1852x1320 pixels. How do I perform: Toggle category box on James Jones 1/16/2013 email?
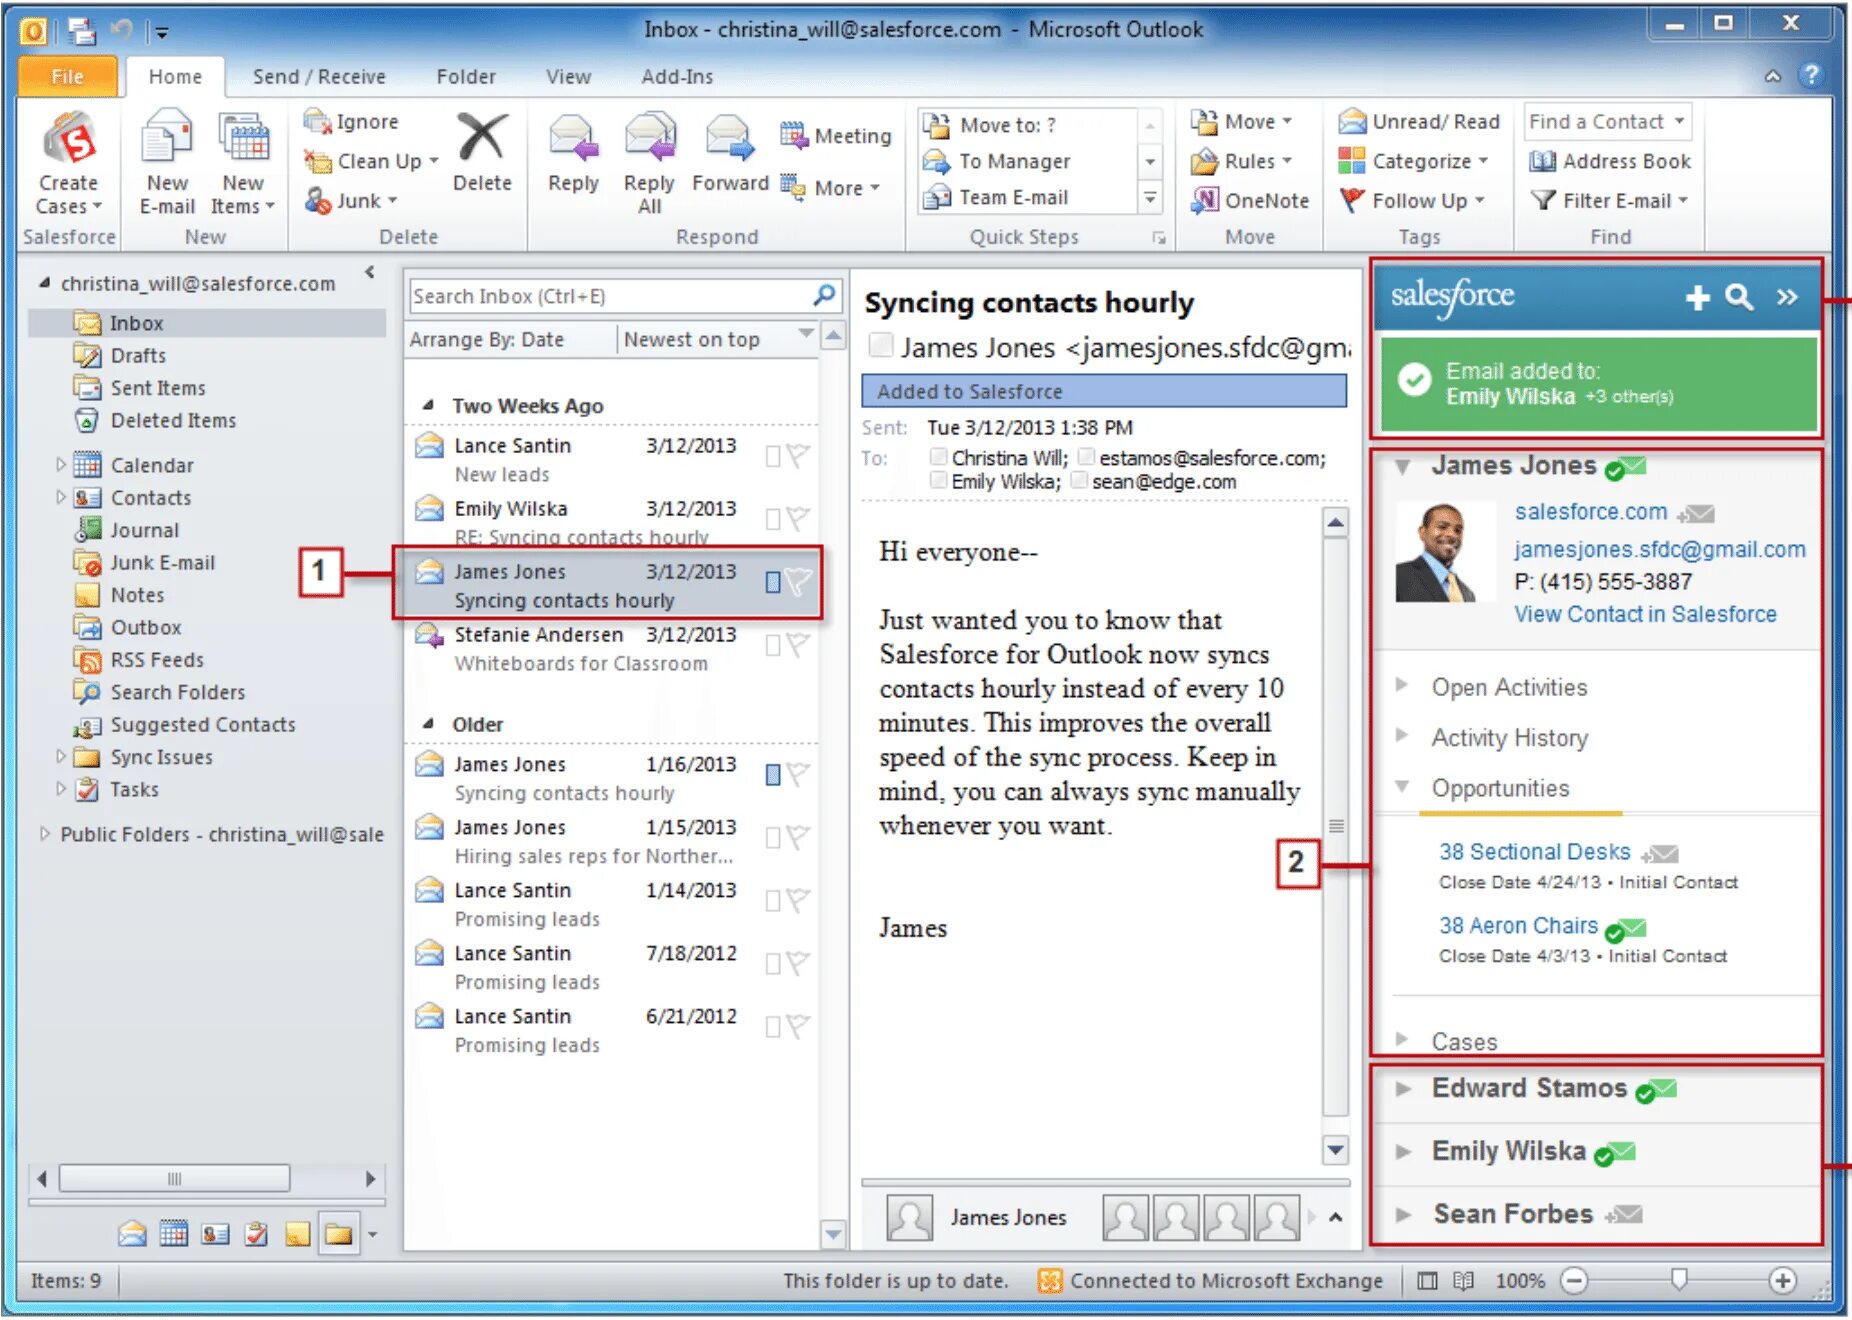(772, 774)
